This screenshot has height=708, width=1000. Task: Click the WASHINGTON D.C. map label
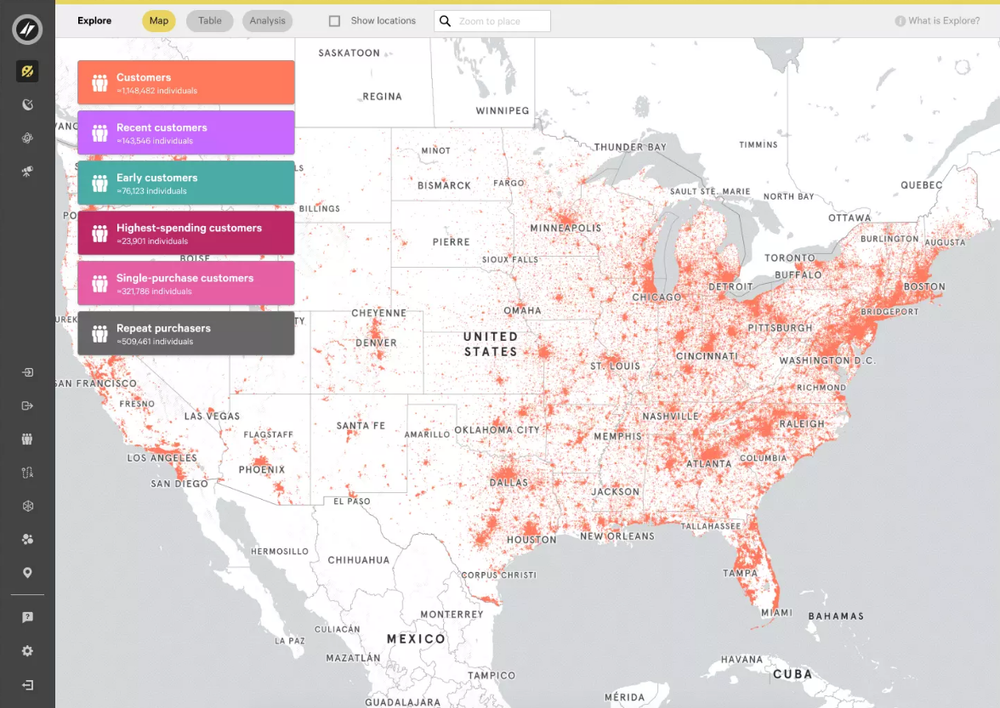(x=827, y=360)
